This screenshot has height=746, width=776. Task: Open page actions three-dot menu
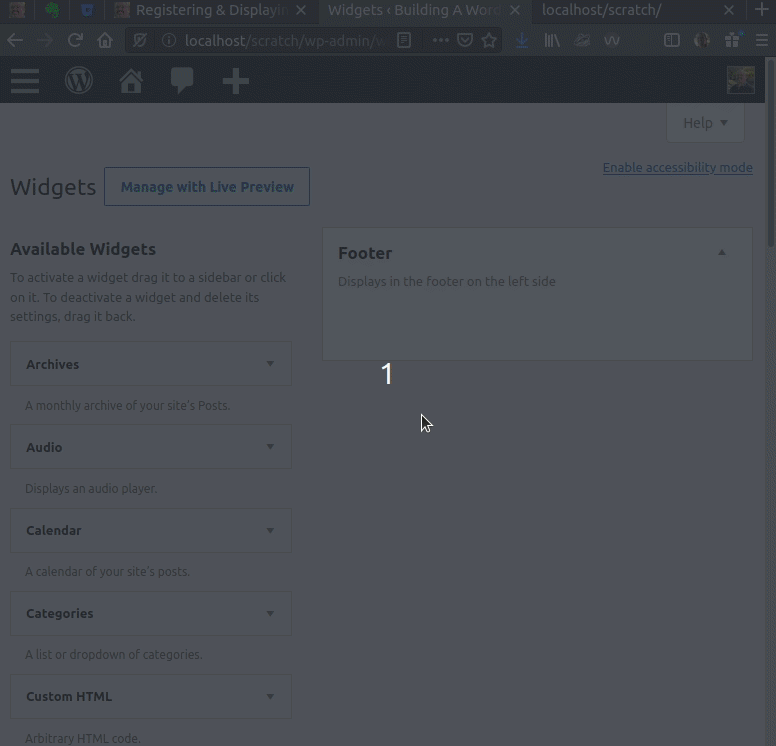click(x=440, y=40)
